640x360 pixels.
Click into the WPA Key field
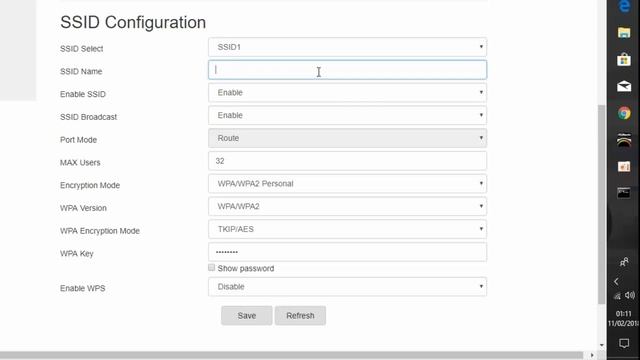click(x=347, y=252)
